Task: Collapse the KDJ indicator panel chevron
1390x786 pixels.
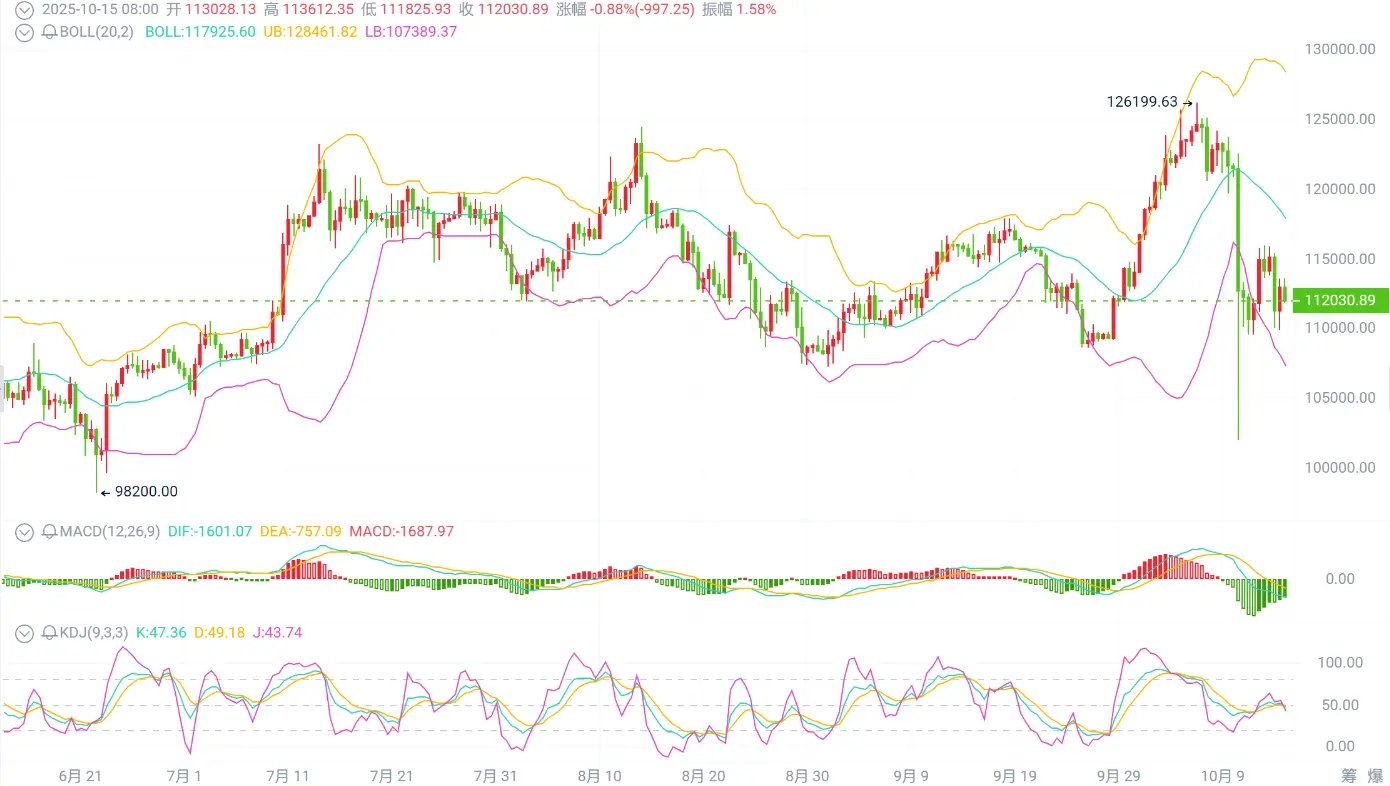Action: click(x=25, y=632)
